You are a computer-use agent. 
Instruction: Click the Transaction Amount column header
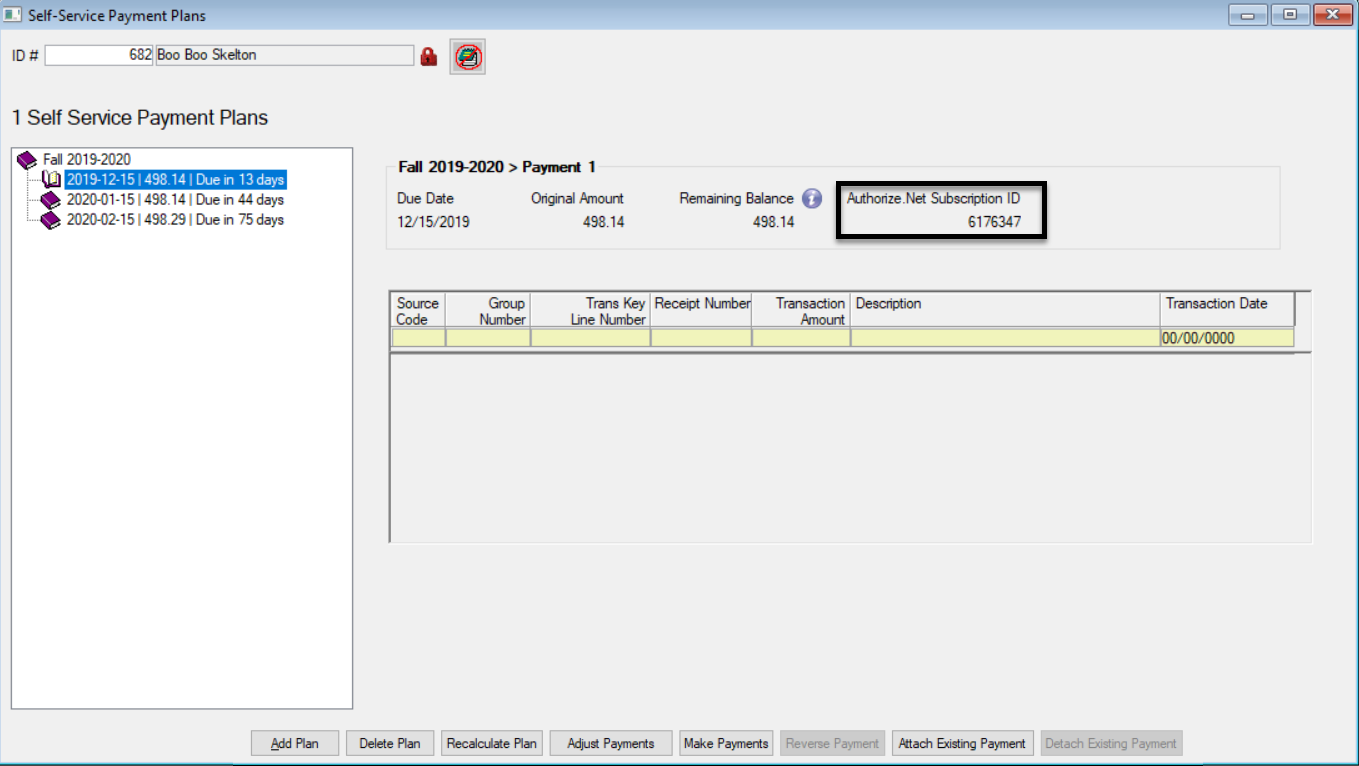click(x=801, y=311)
